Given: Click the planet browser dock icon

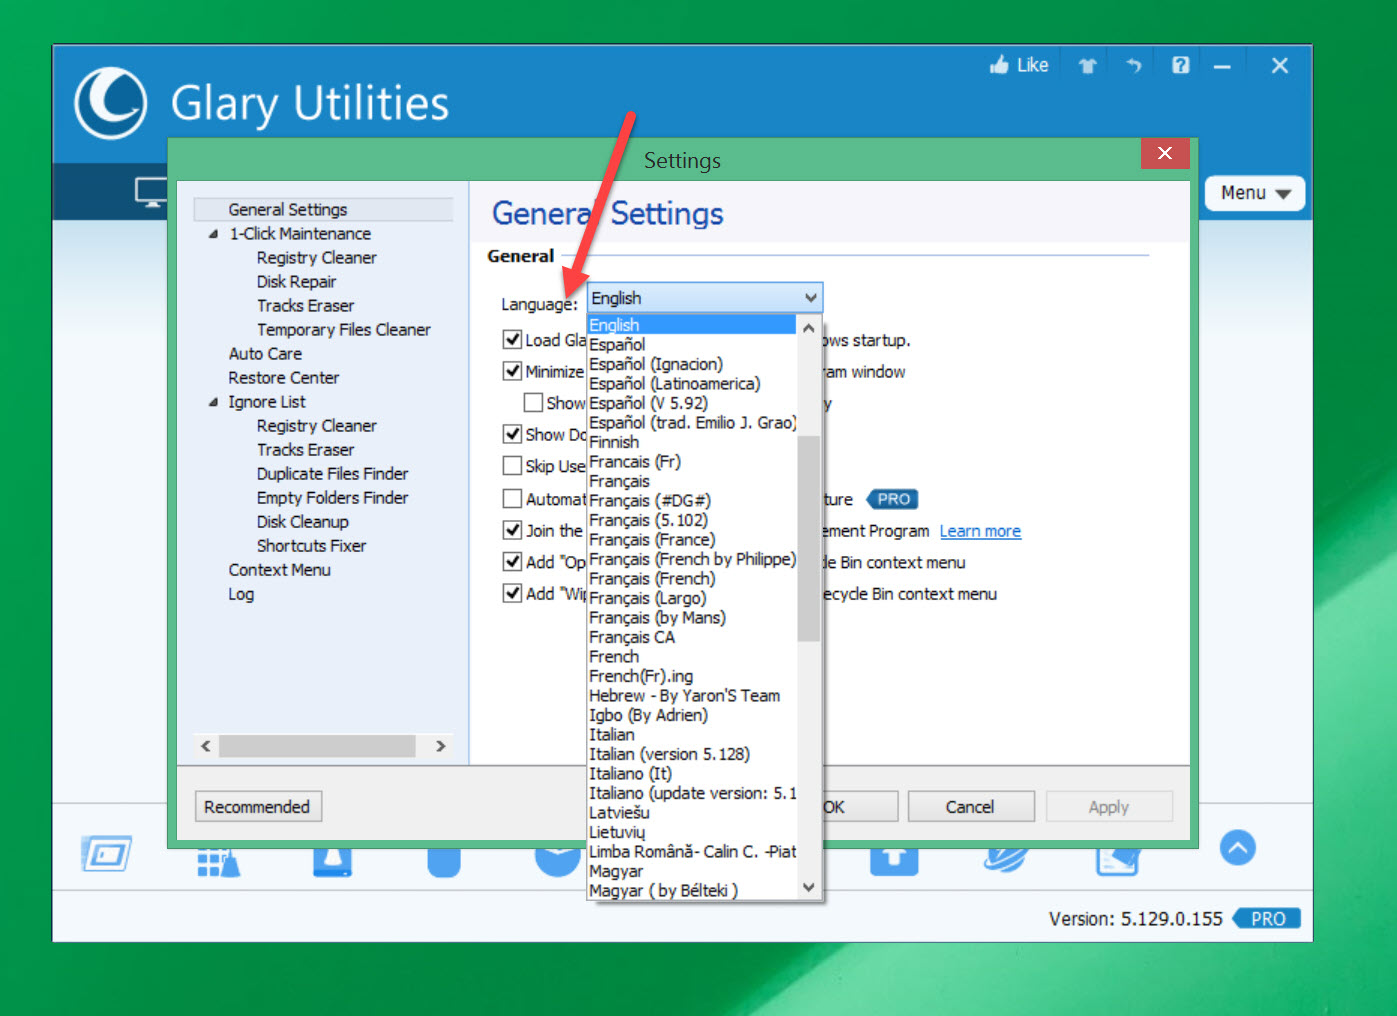Looking at the screenshot, I should tap(1005, 859).
